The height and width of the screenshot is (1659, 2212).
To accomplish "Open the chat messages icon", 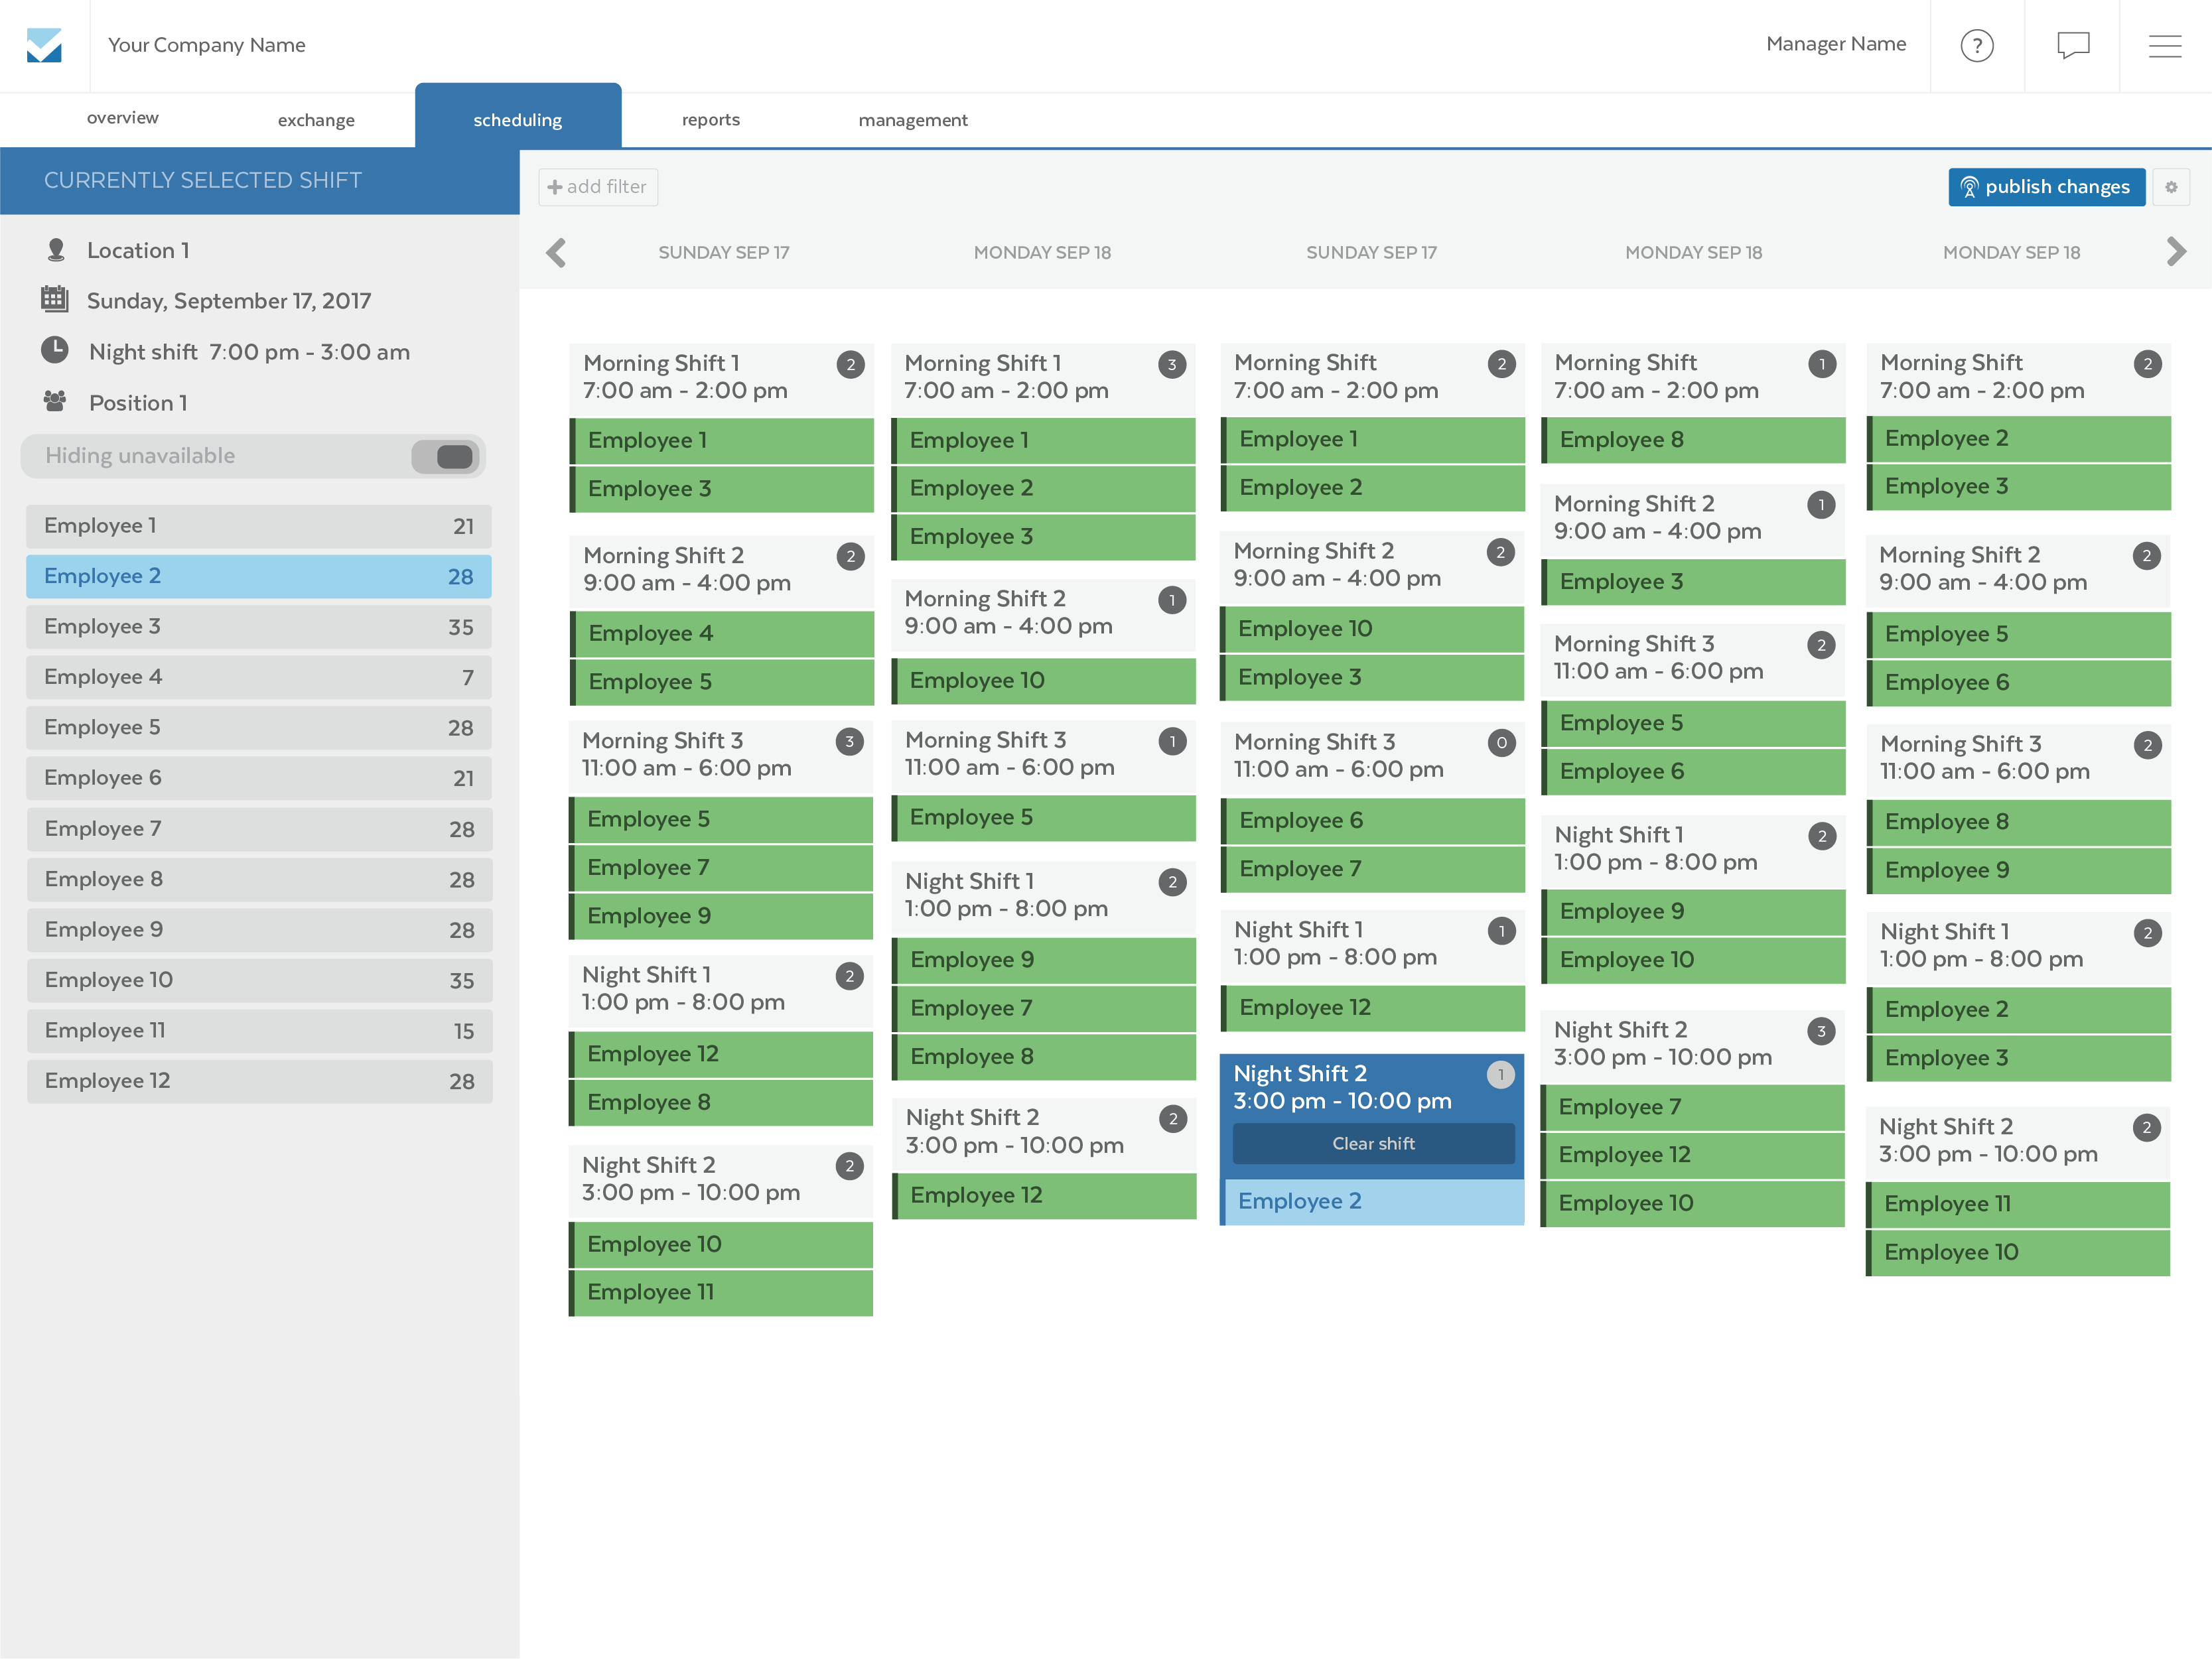I will tap(2072, 45).
